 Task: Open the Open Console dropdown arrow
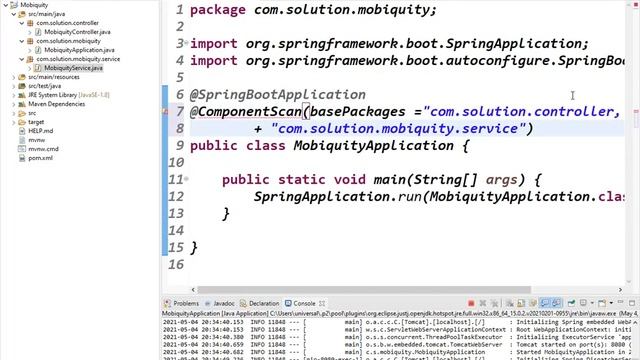(611, 303)
